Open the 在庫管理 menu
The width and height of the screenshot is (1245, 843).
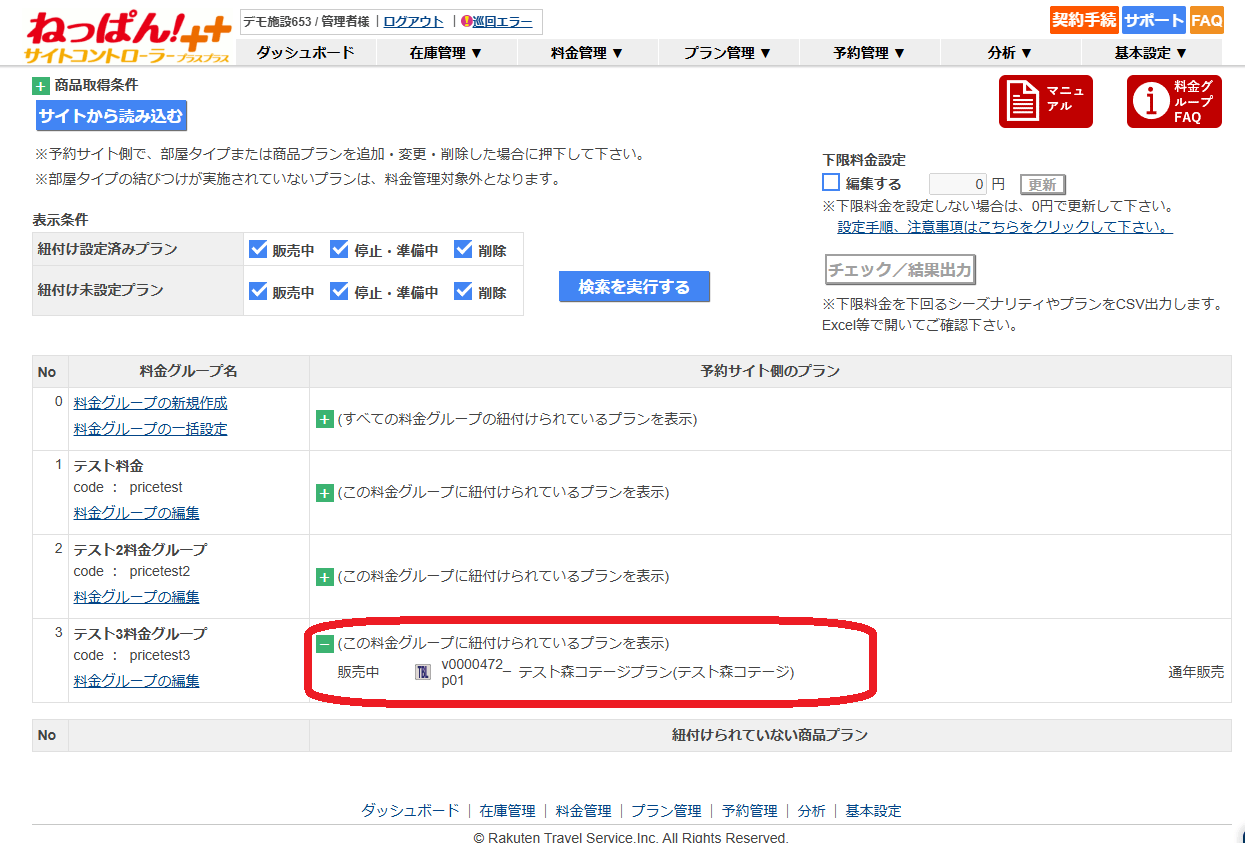click(446, 53)
